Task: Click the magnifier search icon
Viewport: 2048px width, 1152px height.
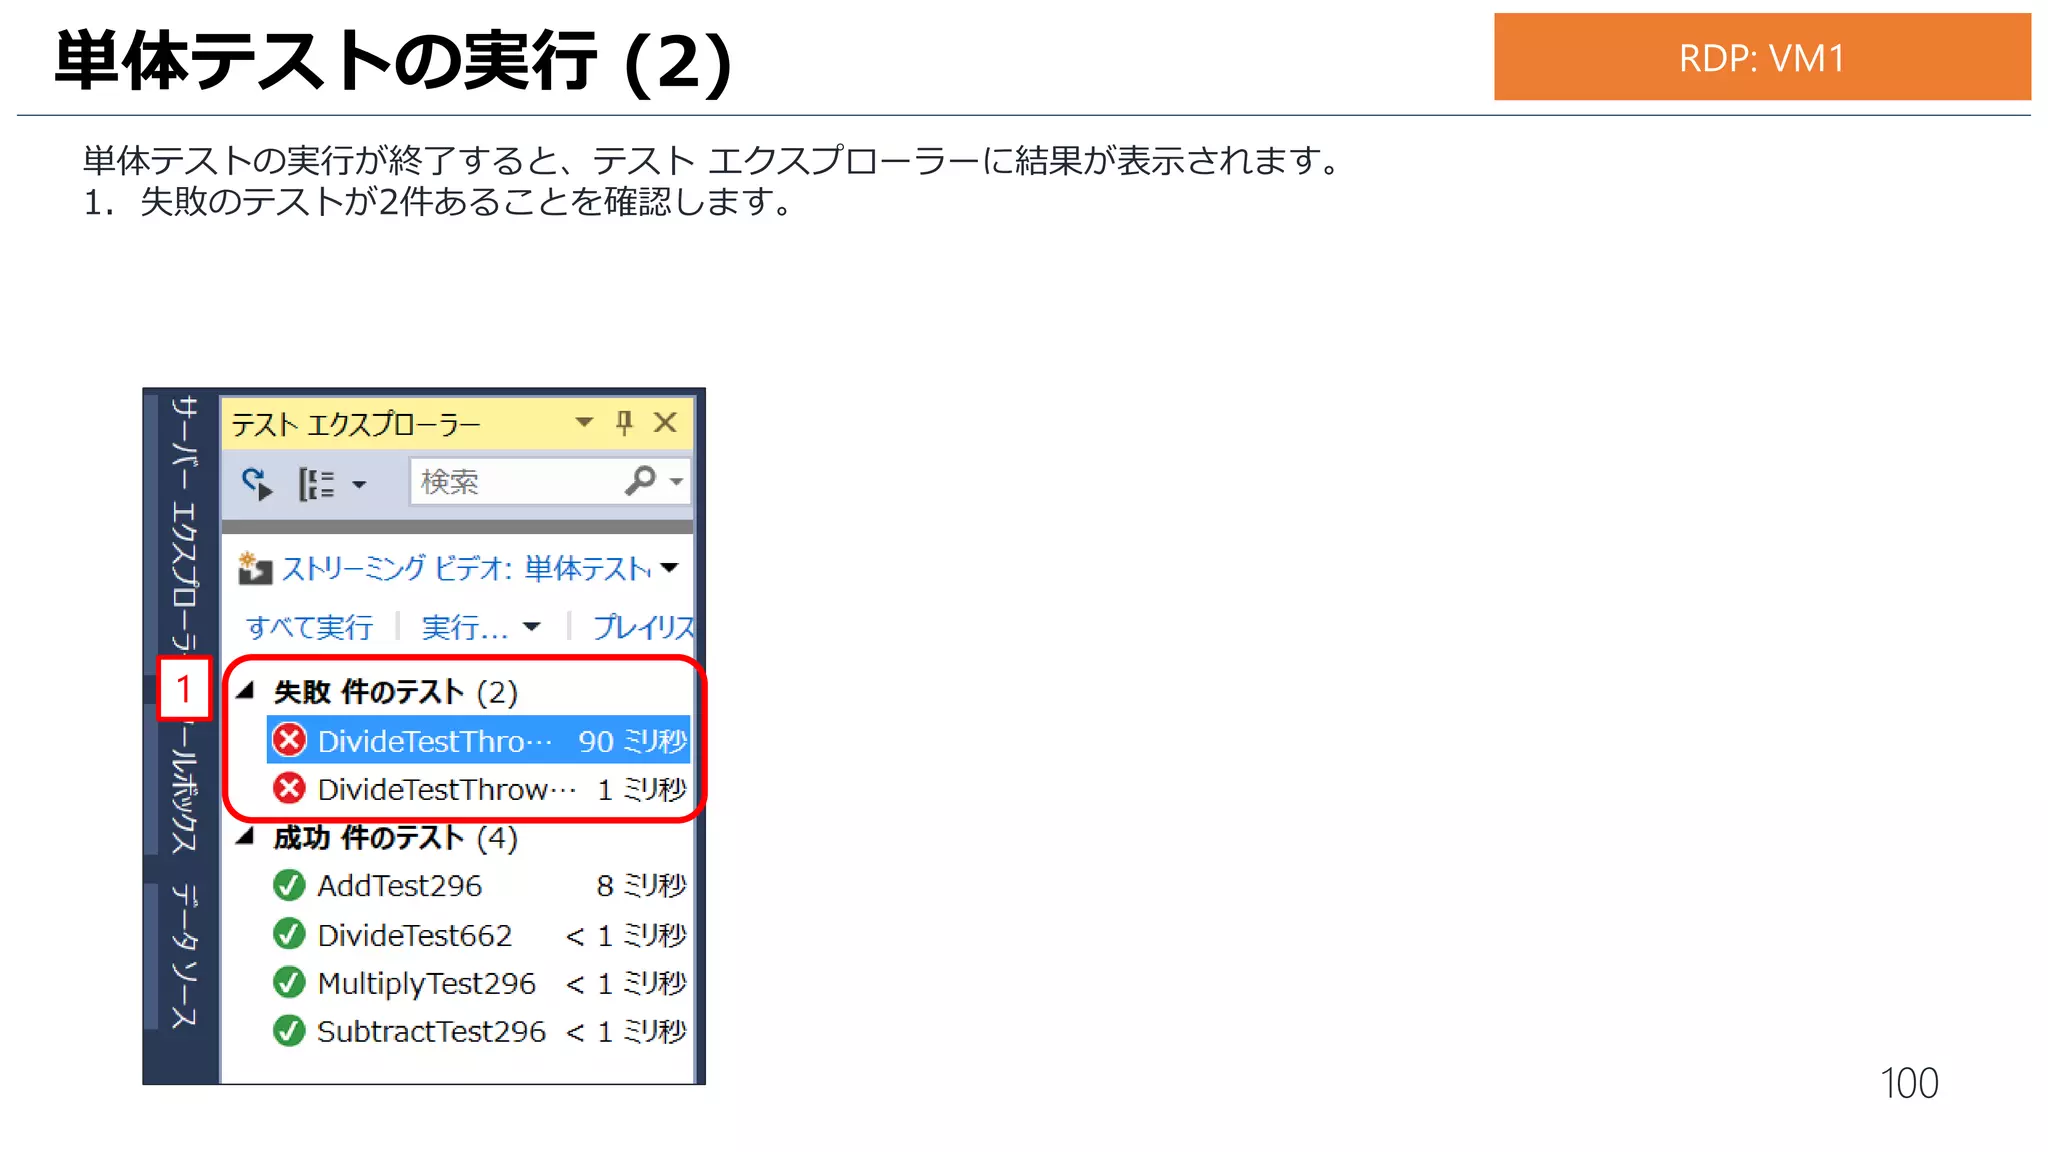Action: (x=640, y=481)
